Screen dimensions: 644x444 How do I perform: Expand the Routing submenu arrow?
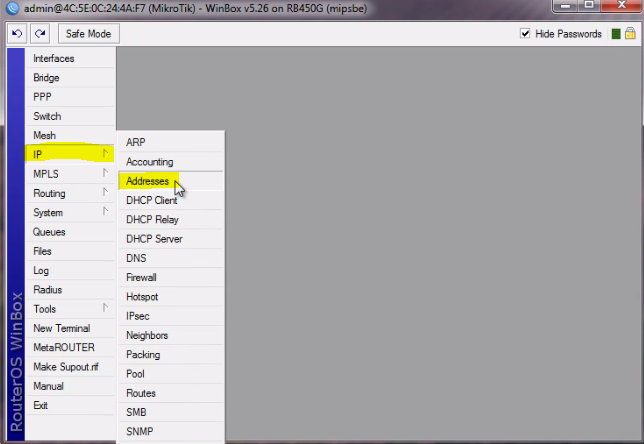click(x=105, y=192)
